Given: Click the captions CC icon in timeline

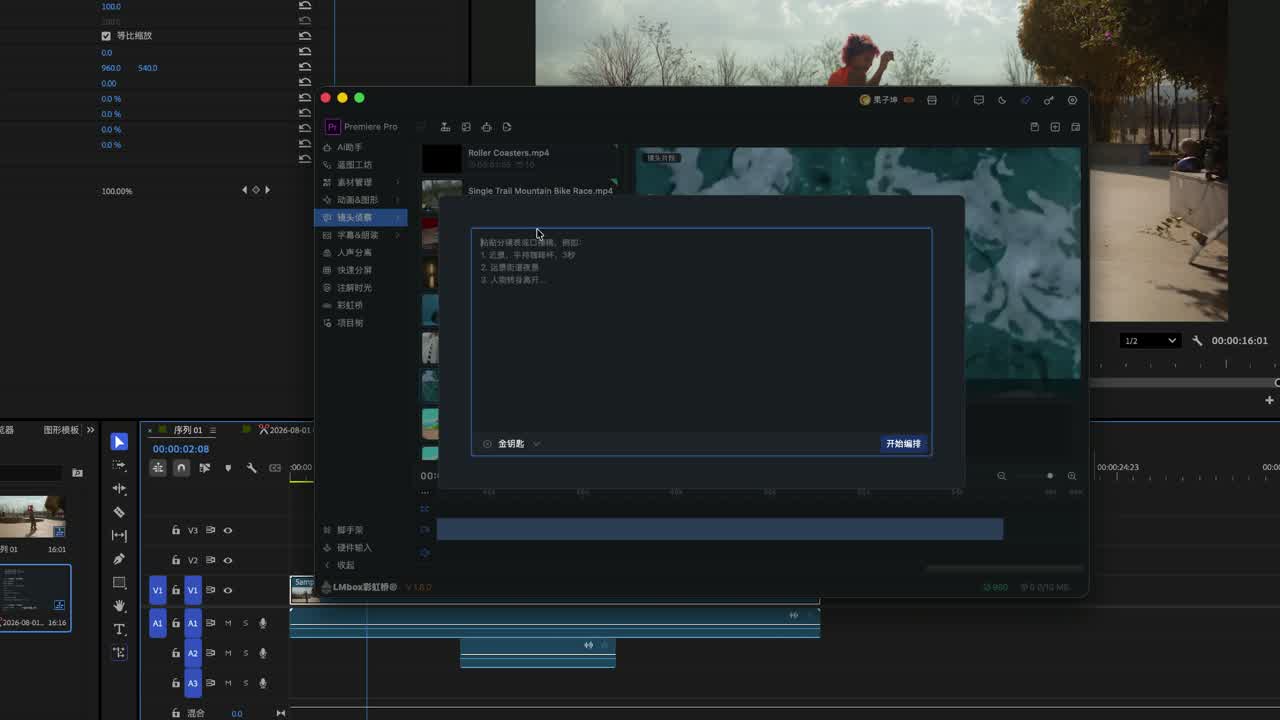Looking at the screenshot, I should [x=275, y=468].
